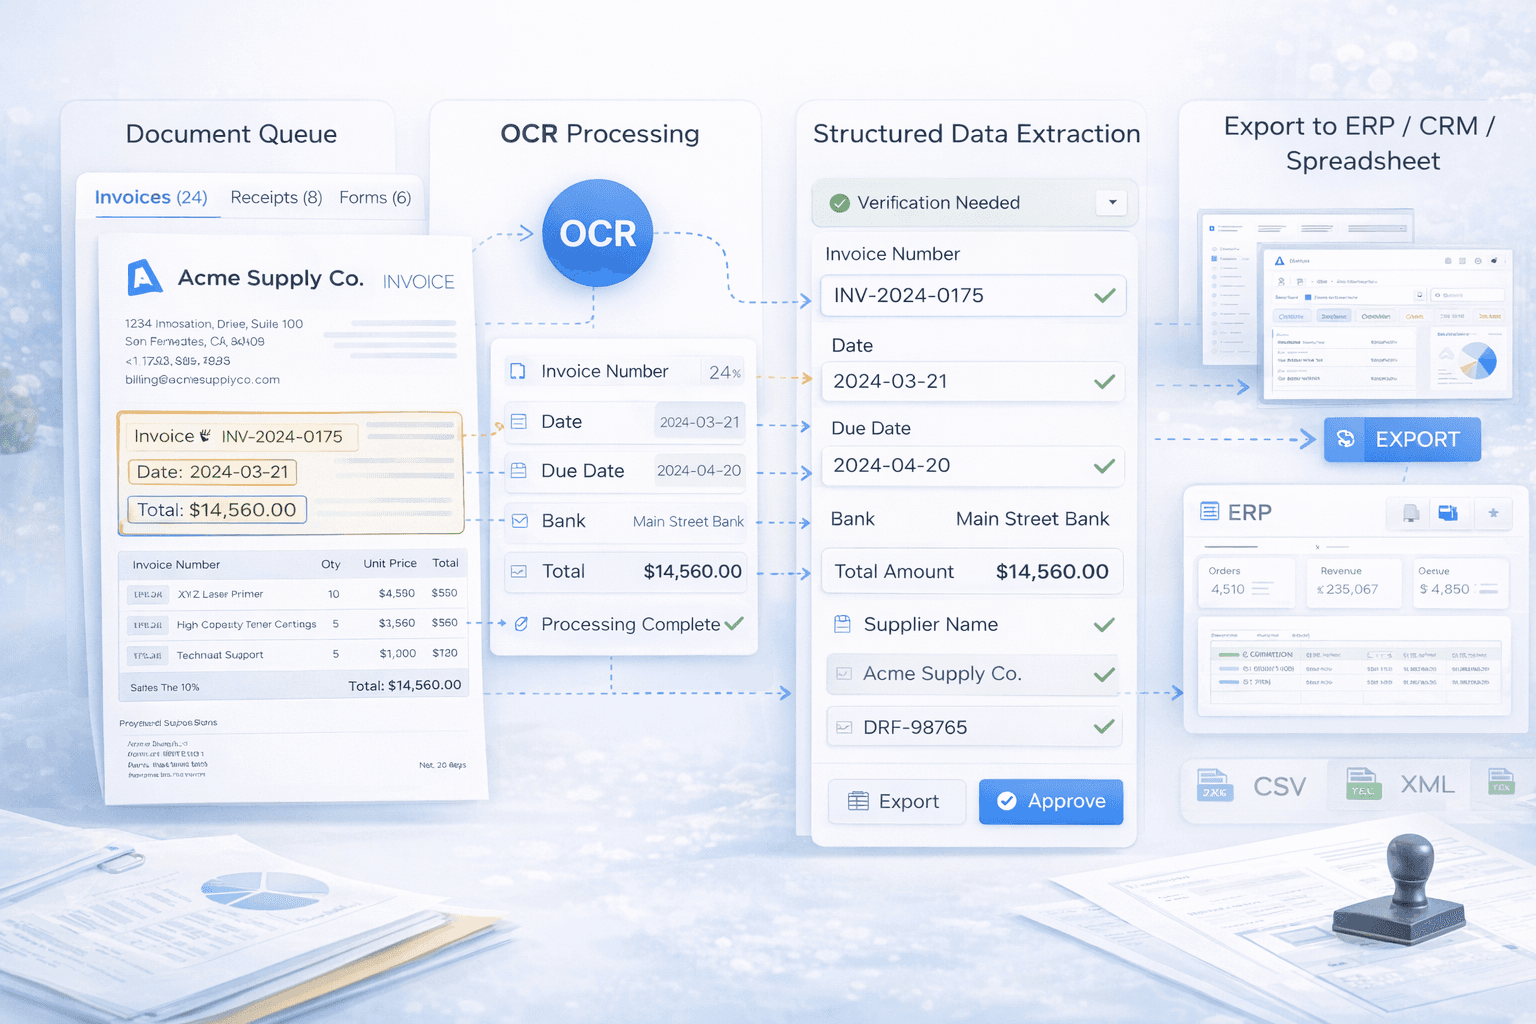Viewport: 1536px width, 1024px height.
Task: Click the ERP panel star icon
Action: (1493, 513)
